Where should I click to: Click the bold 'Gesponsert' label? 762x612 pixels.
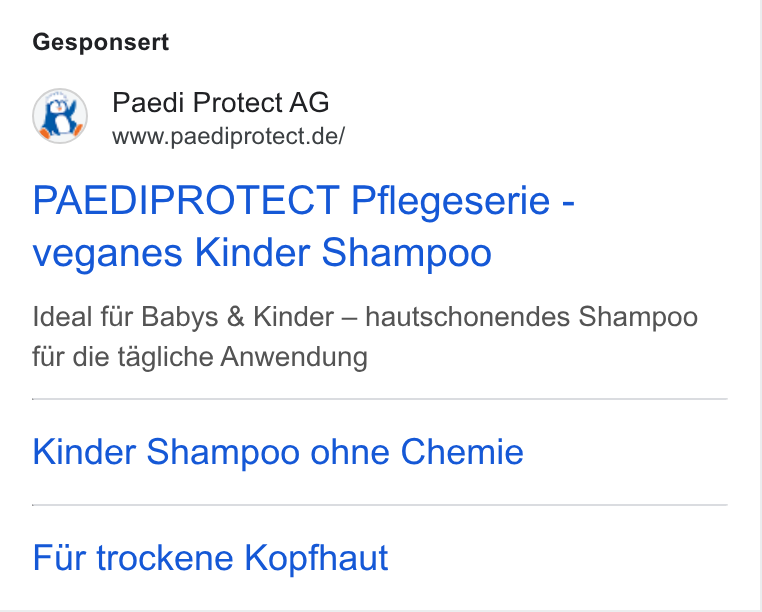pyautogui.click(x=101, y=42)
